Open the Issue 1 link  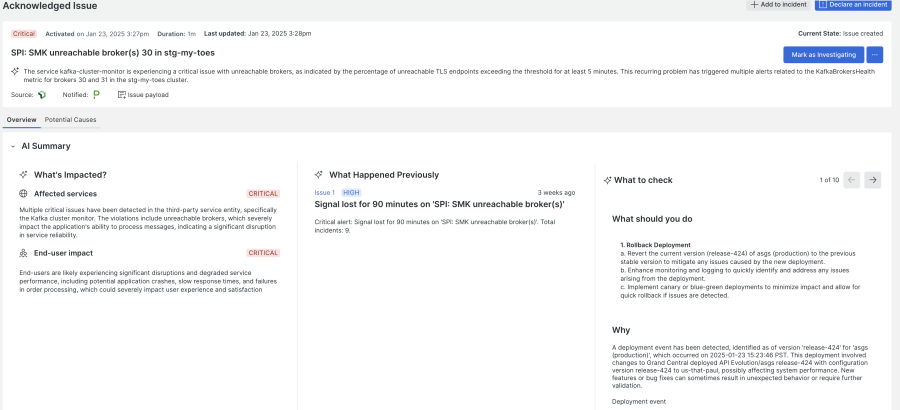[325, 192]
